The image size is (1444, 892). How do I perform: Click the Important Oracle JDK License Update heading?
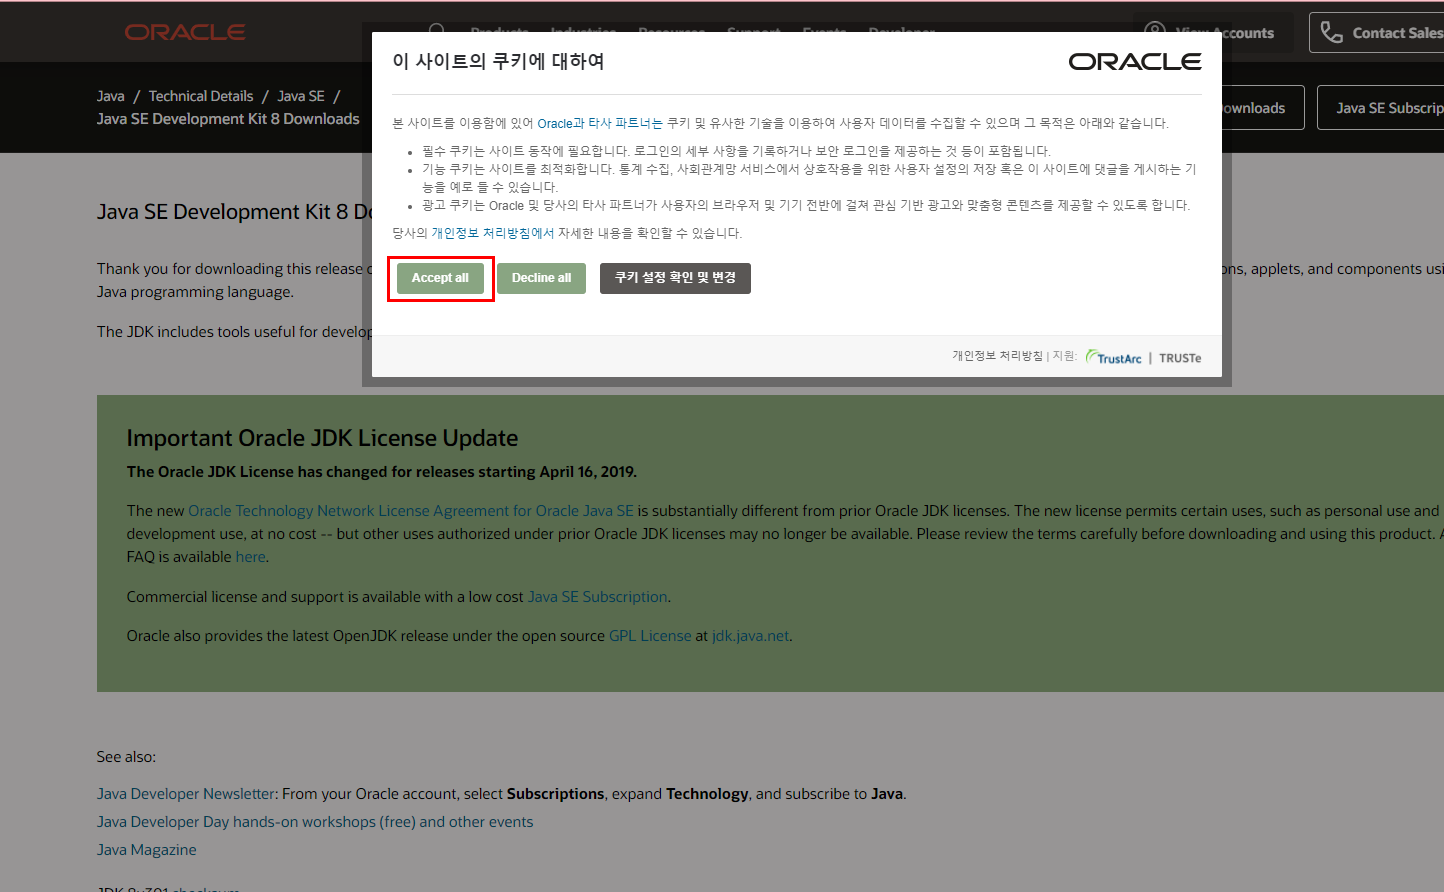[x=322, y=438]
